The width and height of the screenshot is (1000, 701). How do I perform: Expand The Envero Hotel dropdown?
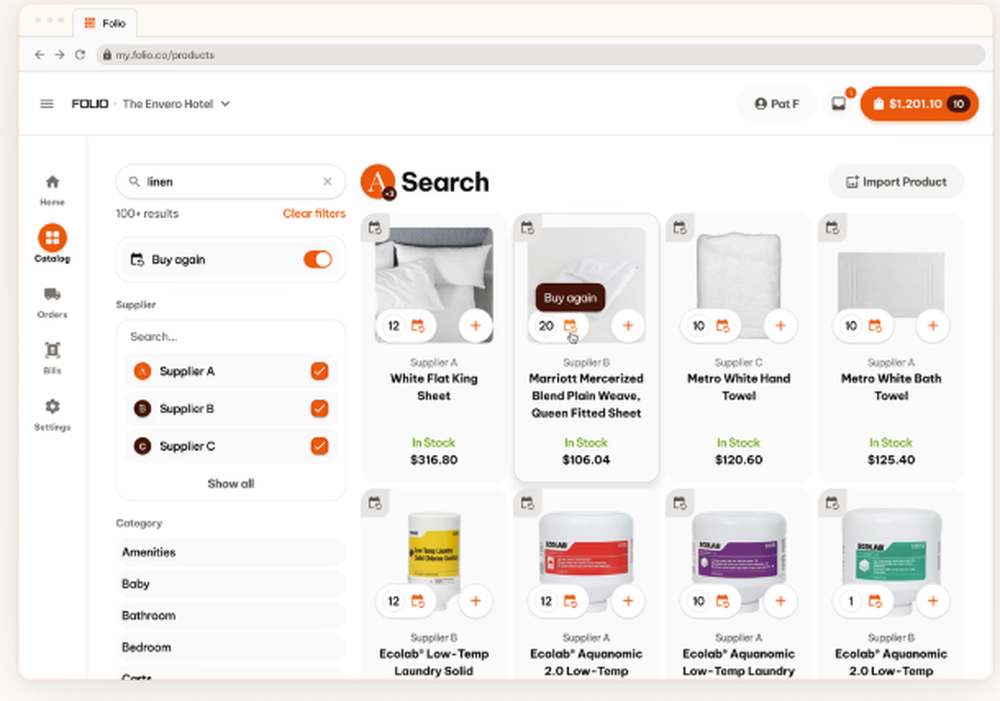tap(176, 103)
